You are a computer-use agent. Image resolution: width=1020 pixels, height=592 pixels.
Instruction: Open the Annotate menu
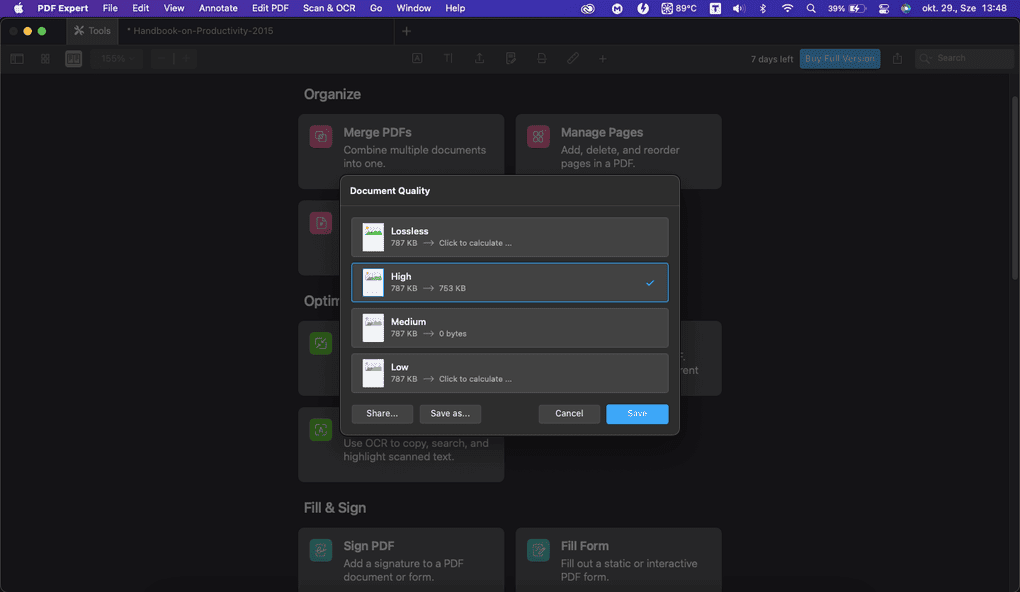(x=218, y=8)
